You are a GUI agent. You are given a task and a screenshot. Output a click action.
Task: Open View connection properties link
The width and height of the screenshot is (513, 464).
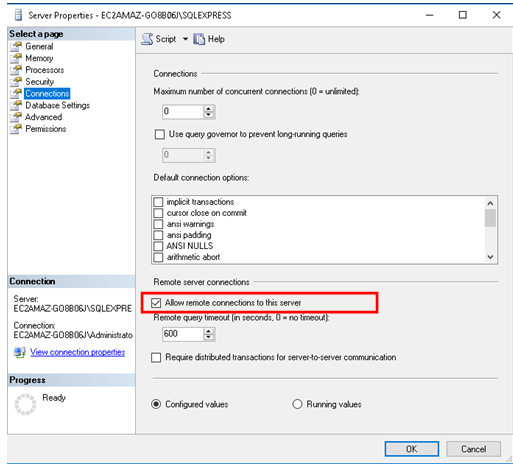77,352
